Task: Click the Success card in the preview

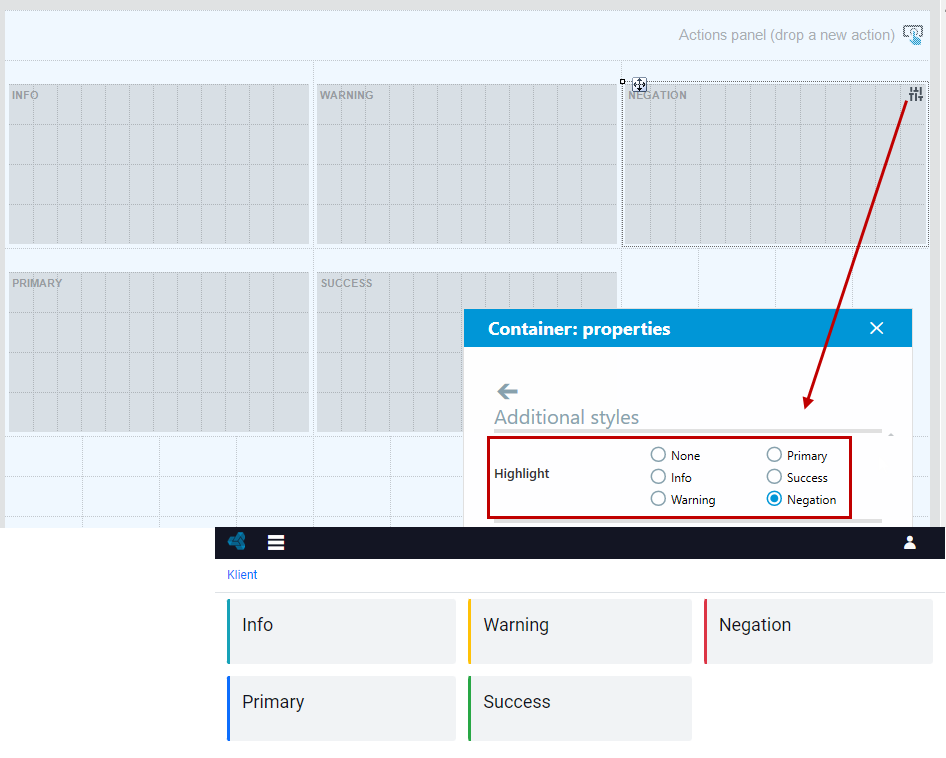Action: [x=580, y=709]
